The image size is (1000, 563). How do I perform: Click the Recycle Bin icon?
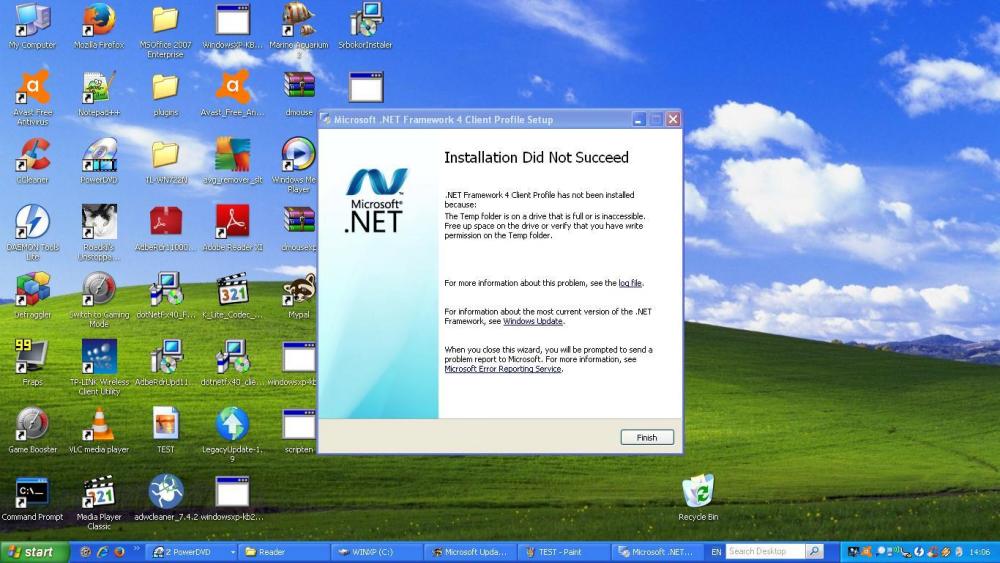[698, 492]
